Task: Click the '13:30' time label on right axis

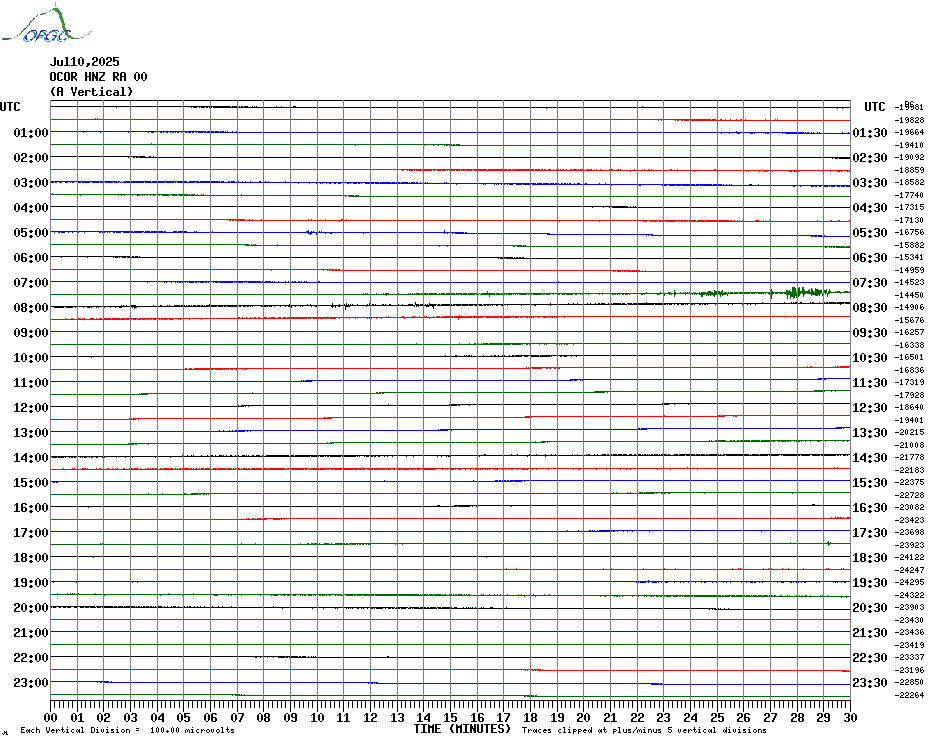Action: [870, 433]
